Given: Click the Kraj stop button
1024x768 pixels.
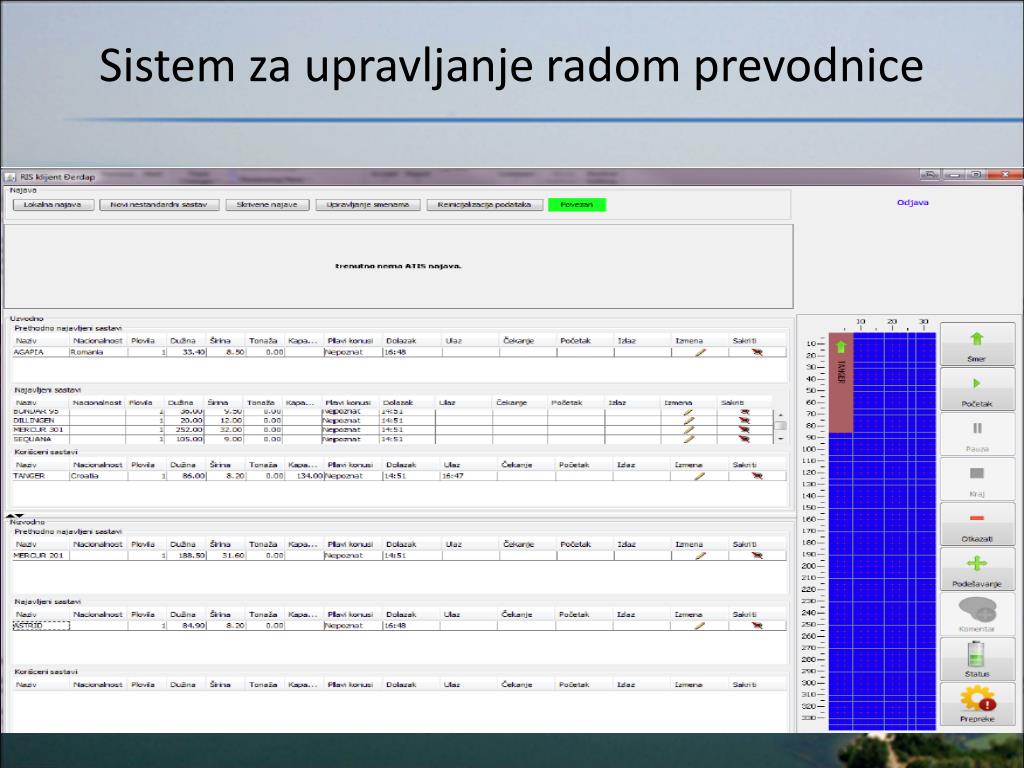Looking at the screenshot, I should pyautogui.click(x=977, y=479).
